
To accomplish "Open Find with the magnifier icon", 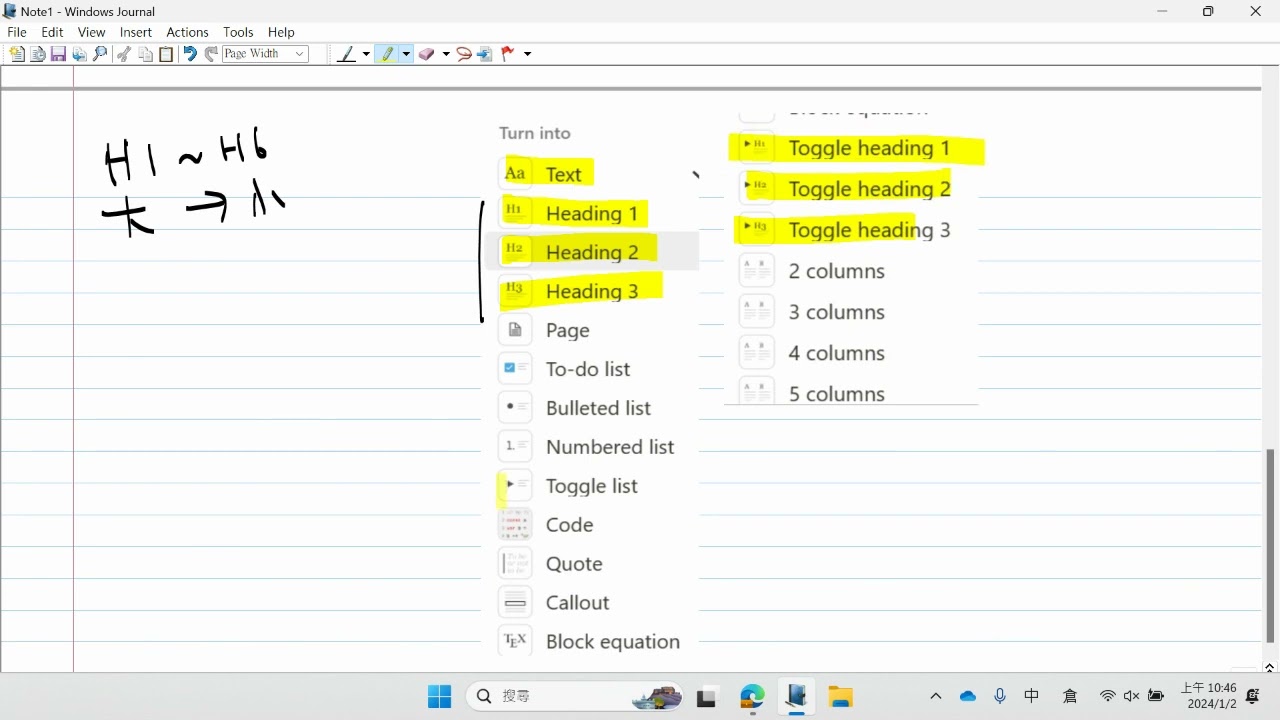I will (x=100, y=54).
